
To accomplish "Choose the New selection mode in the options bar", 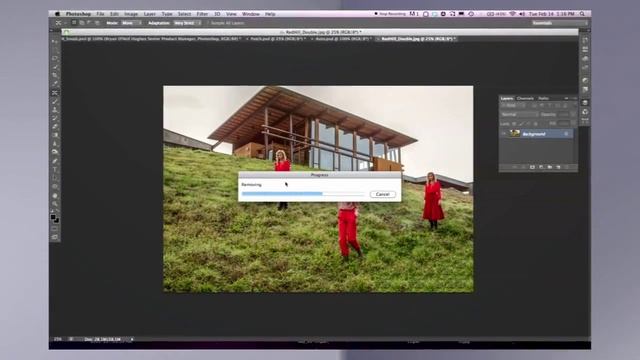I will [74, 23].
